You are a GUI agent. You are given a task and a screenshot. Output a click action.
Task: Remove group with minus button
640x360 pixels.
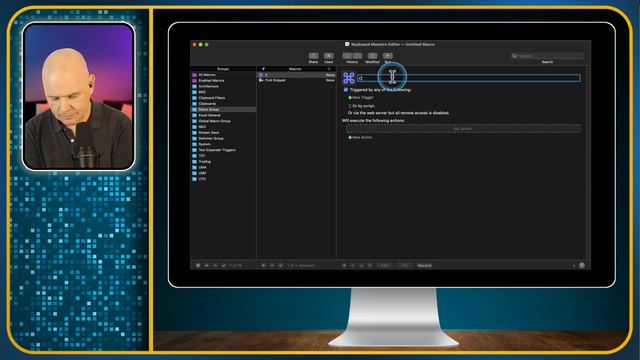pyautogui.click(x=215, y=266)
